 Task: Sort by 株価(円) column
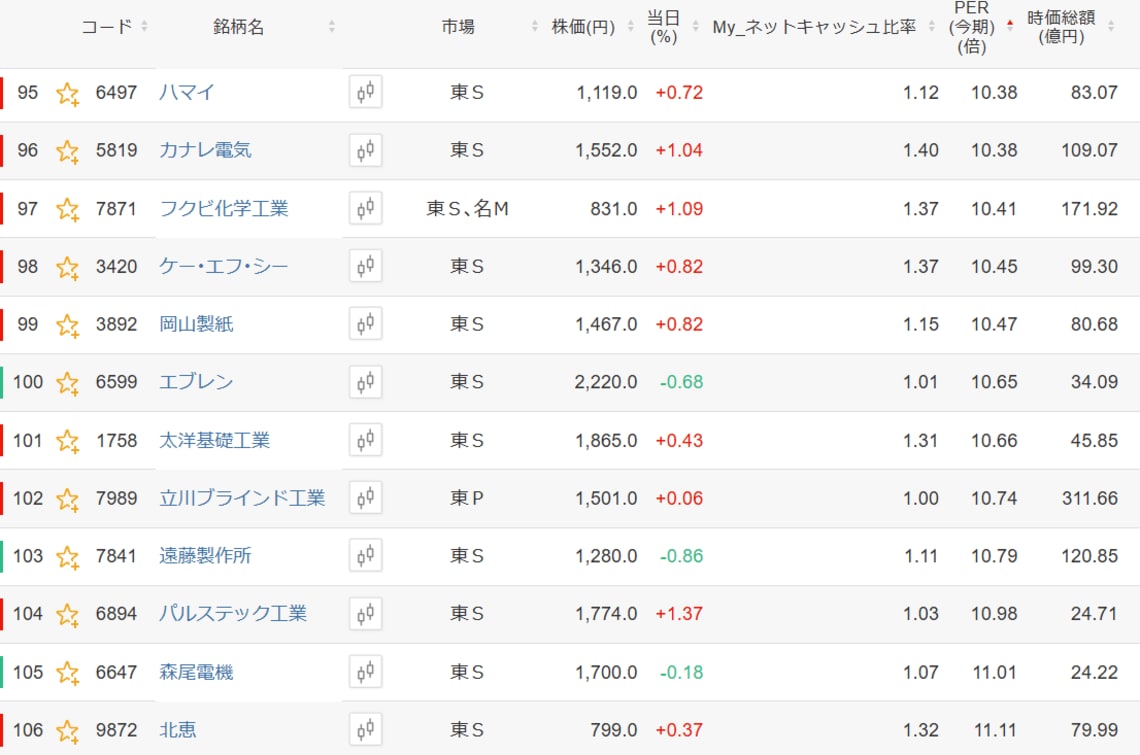pos(583,27)
